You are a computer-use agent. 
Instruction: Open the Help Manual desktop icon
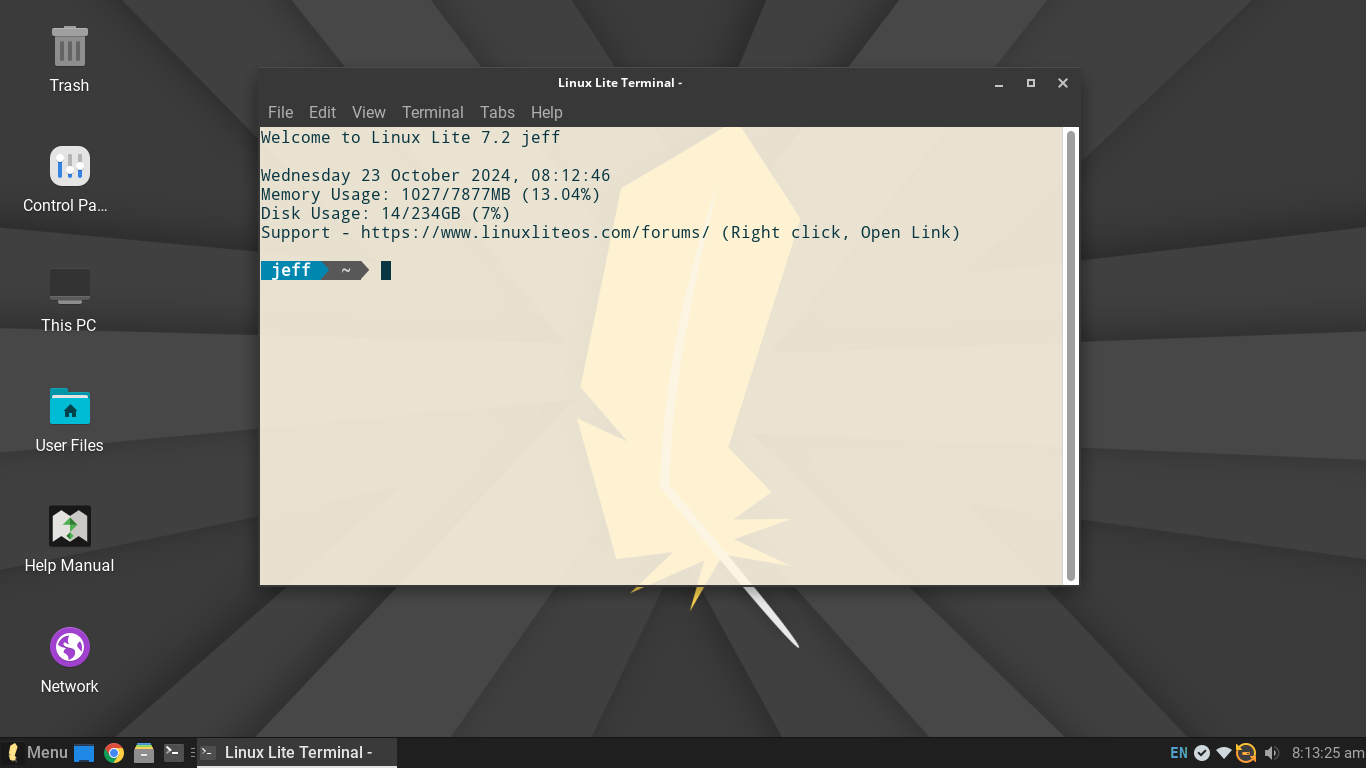pyautogui.click(x=69, y=526)
